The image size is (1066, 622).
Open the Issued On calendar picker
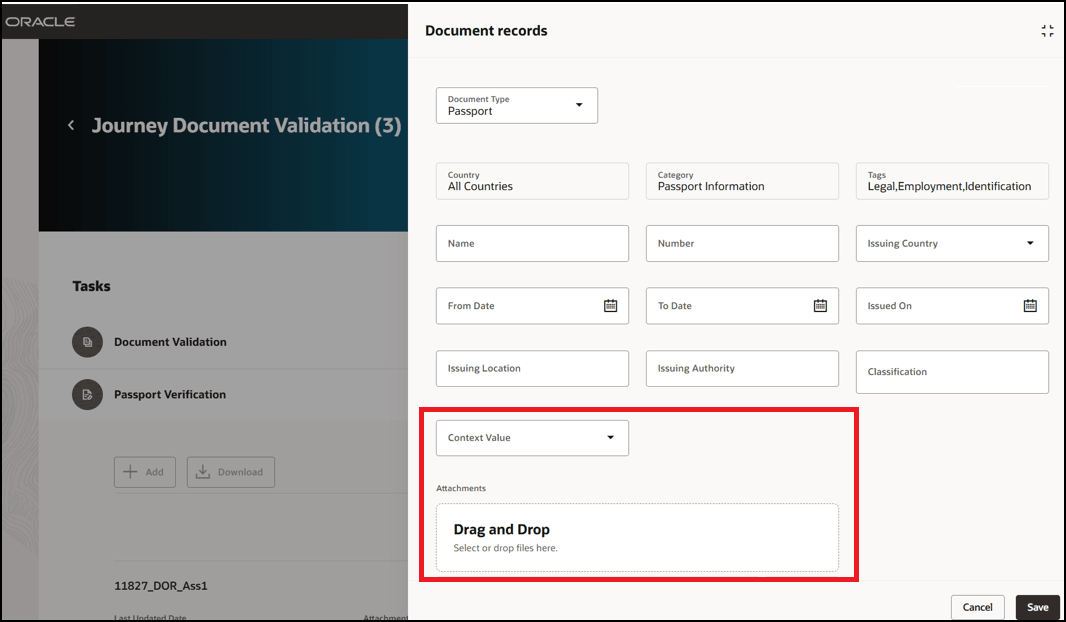pos(1031,306)
